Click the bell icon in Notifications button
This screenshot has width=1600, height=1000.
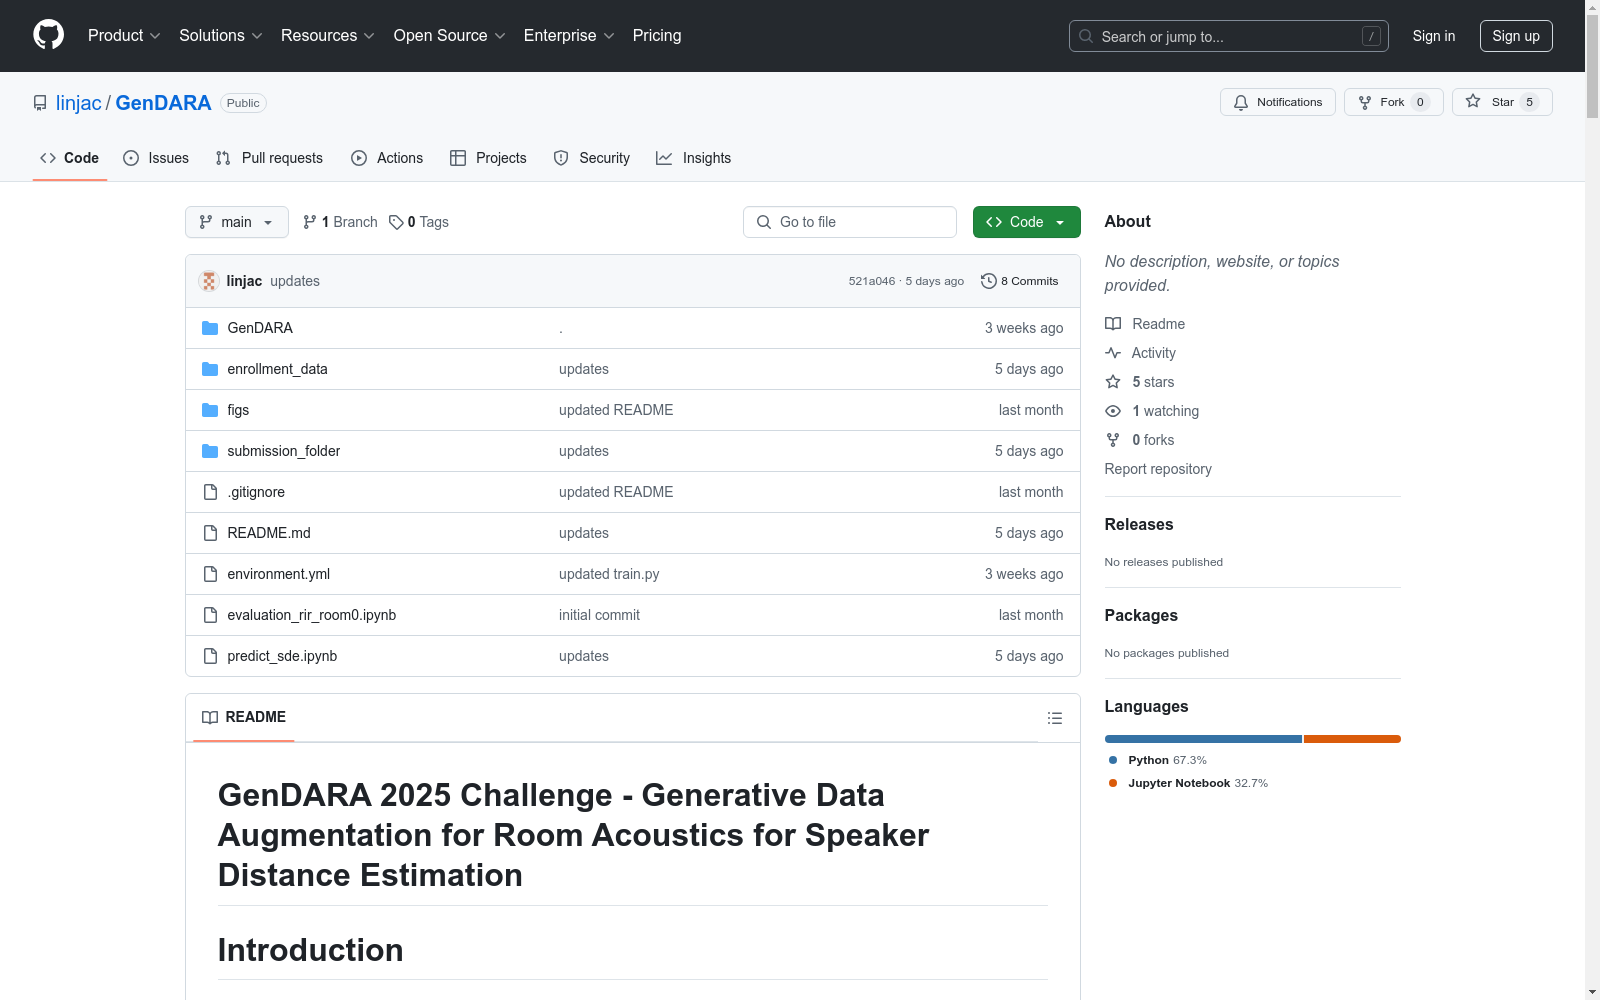tap(1241, 102)
